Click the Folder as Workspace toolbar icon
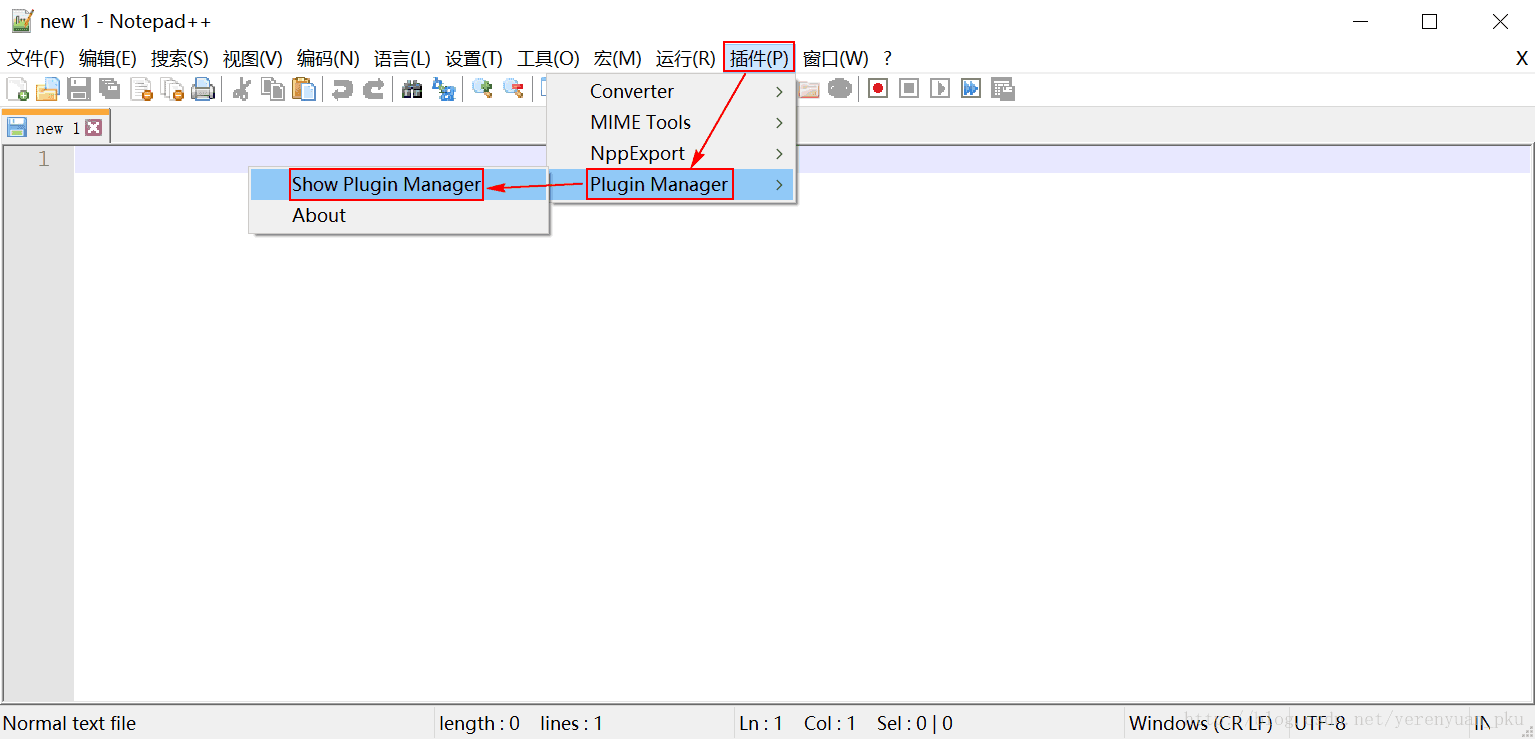This screenshot has width=1535, height=739. [808, 89]
